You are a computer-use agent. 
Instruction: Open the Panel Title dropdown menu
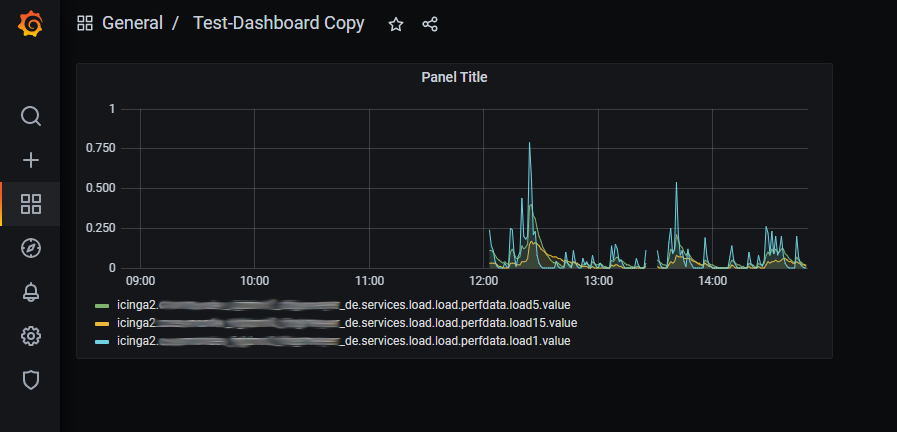coord(454,77)
